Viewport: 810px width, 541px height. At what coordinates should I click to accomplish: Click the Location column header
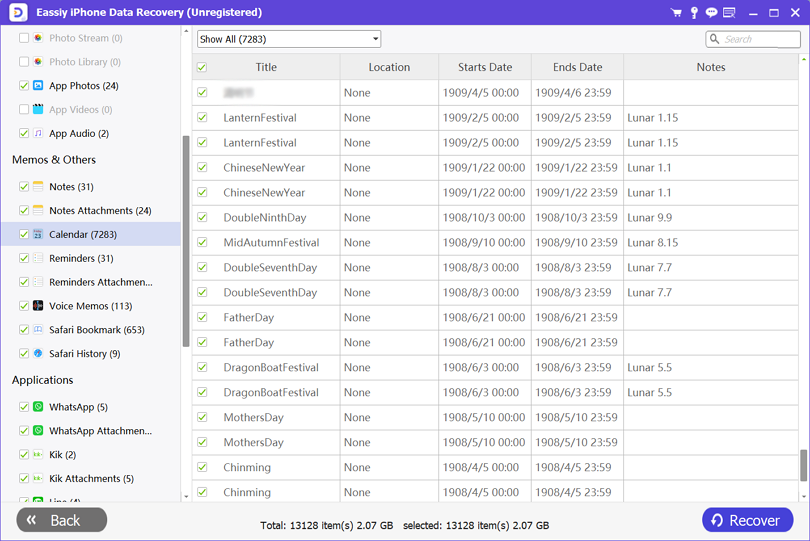pos(389,67)
